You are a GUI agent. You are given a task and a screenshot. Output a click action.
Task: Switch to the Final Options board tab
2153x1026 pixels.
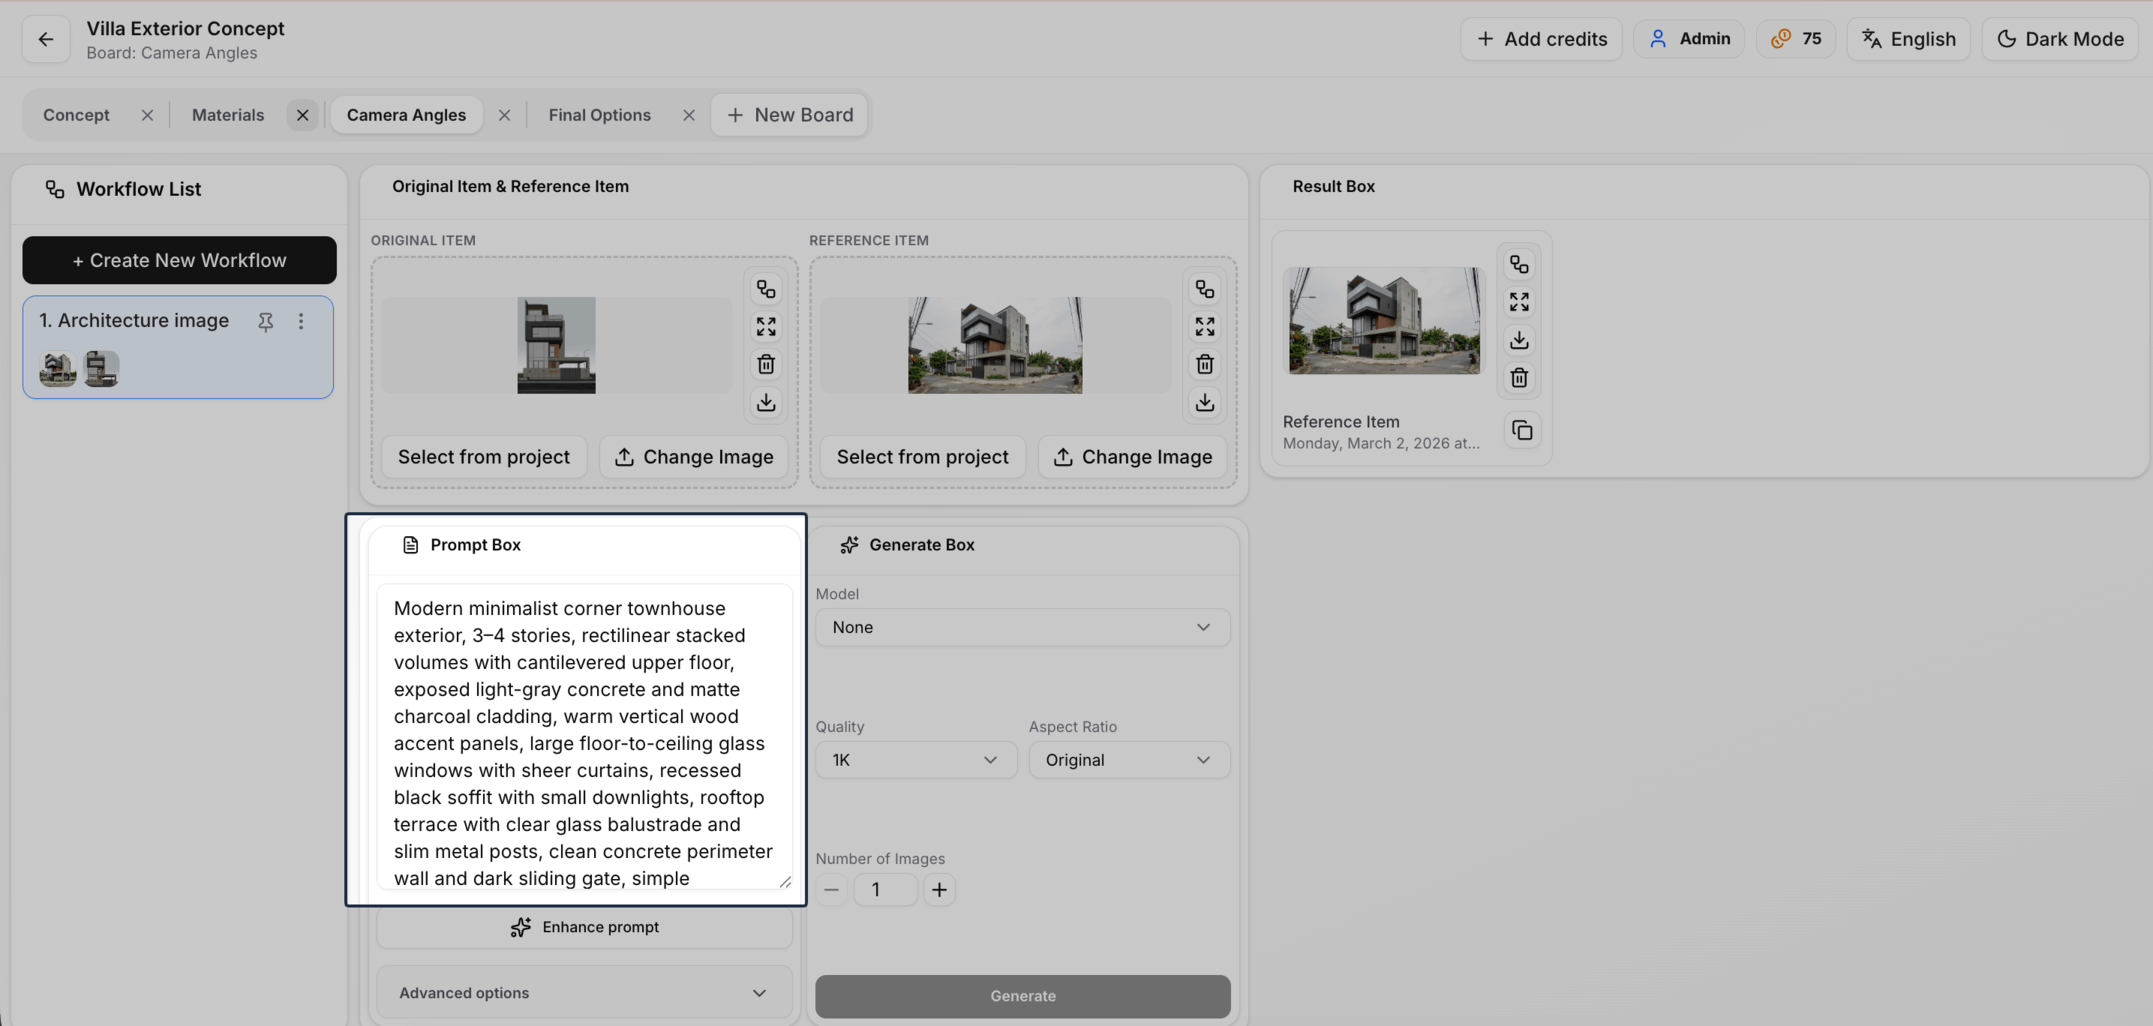tap(599, 115)
